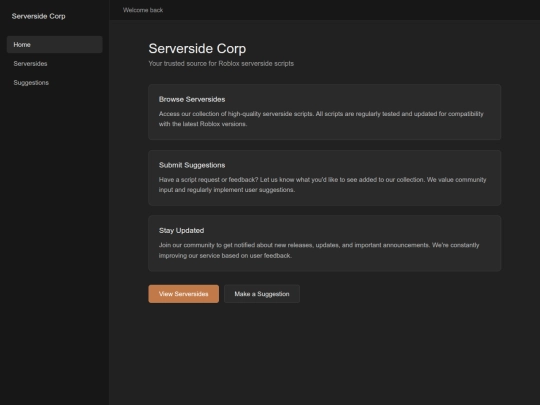Image resolution: width=540 pixels, height=405 pixels.
Task: Click the 'Have a script request' description line
Action: [x=322, y=179]
